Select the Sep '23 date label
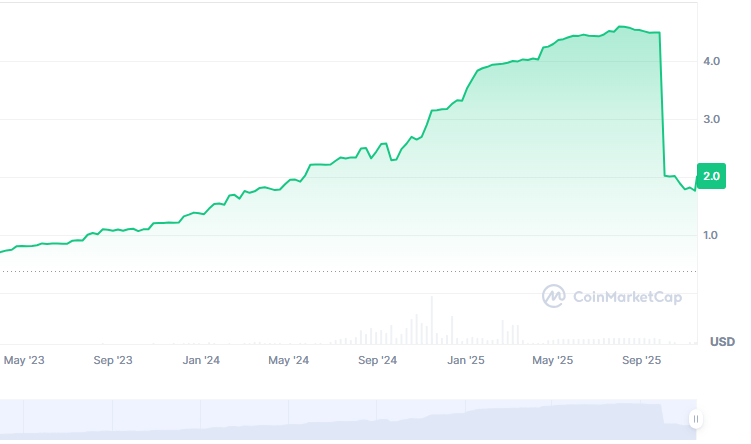 [113, 360]
